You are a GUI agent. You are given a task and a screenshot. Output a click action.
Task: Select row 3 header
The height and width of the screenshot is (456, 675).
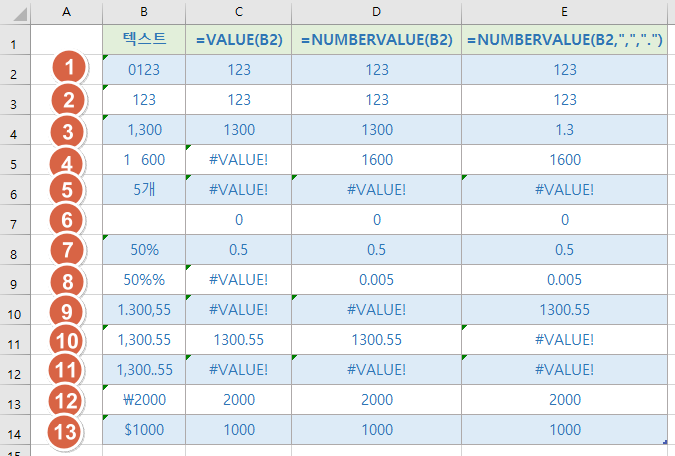15,100
